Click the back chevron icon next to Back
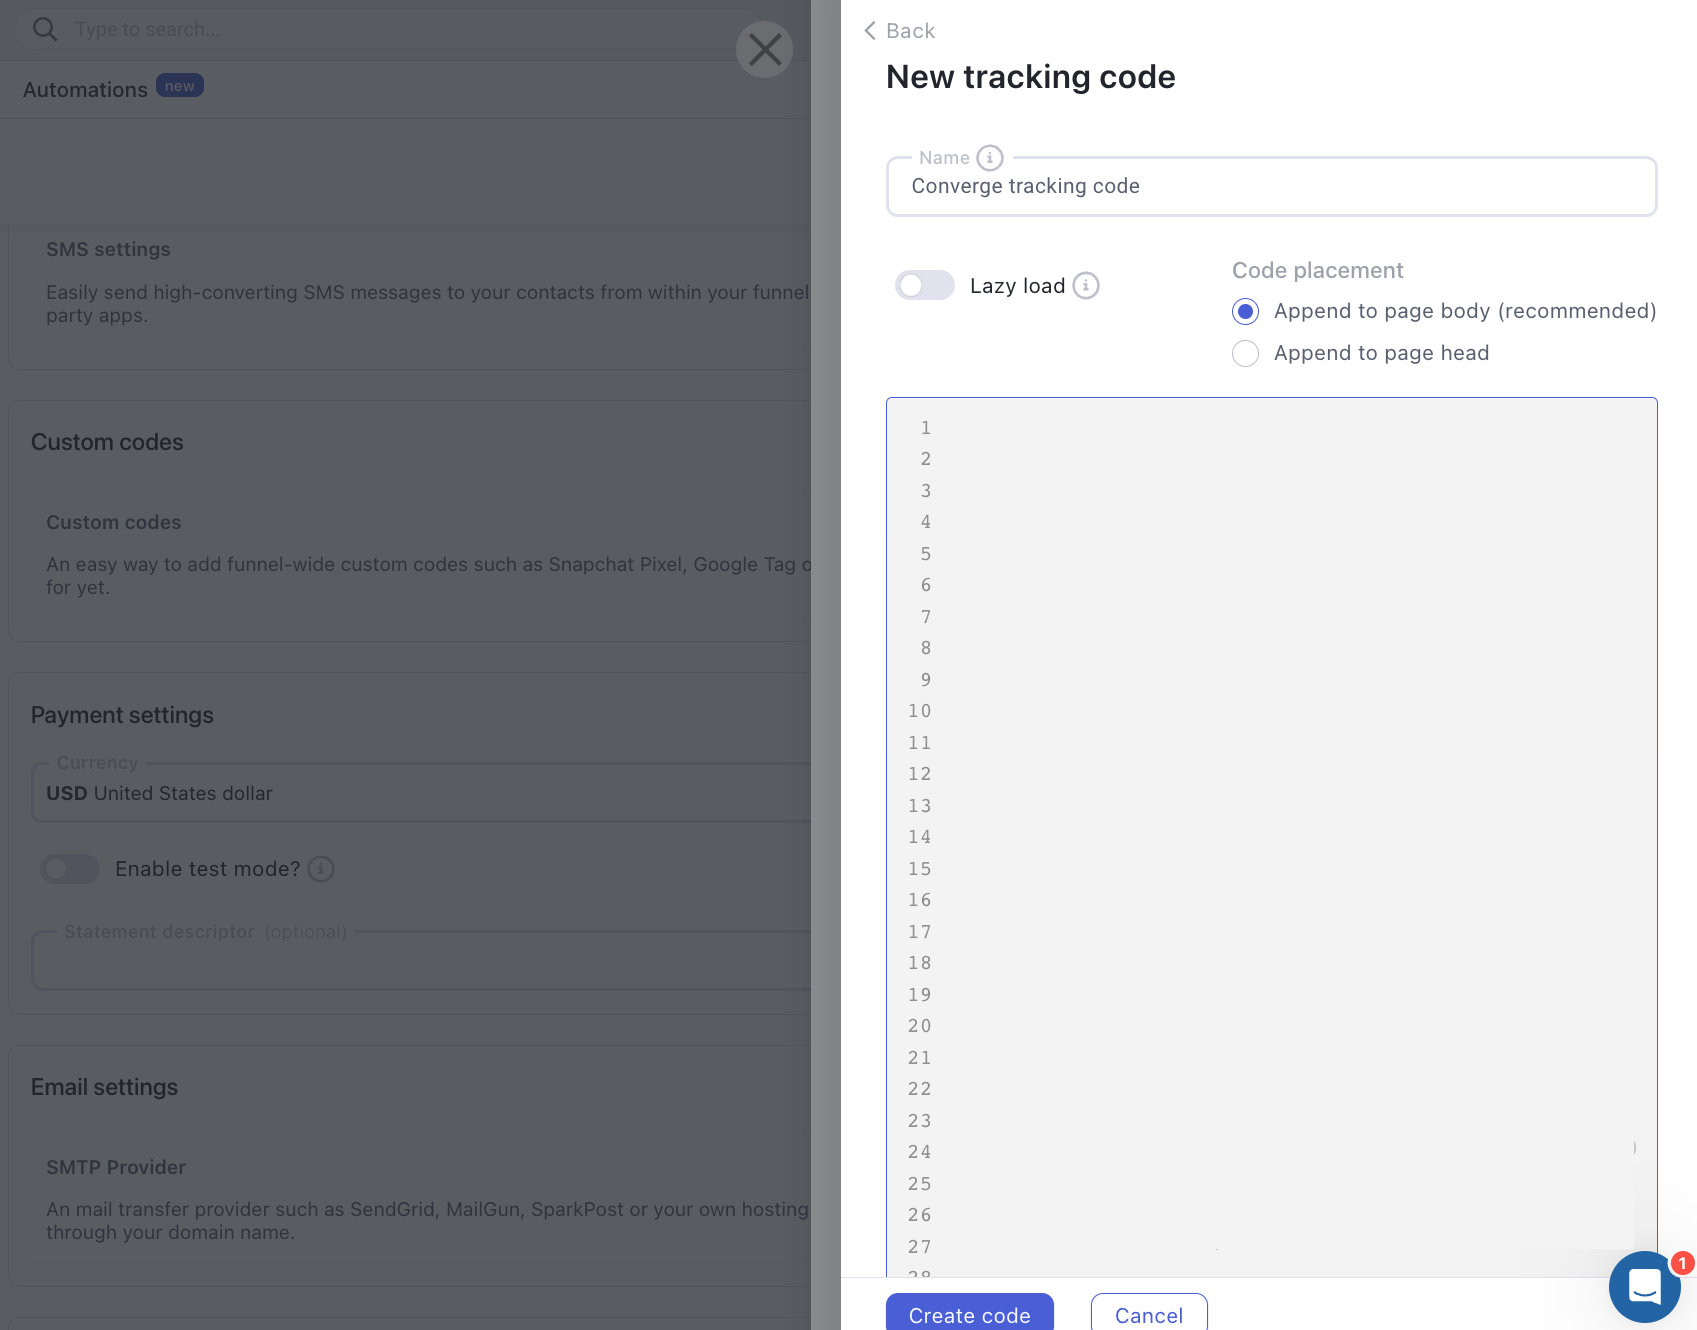The image size is (1697, 1330). (869, 31)
